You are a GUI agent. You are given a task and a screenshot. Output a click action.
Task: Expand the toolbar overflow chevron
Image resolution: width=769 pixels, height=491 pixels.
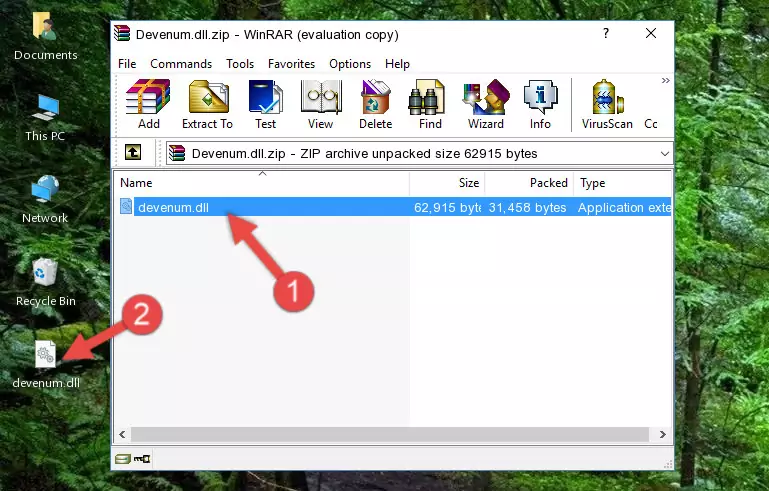pos(665,80)
